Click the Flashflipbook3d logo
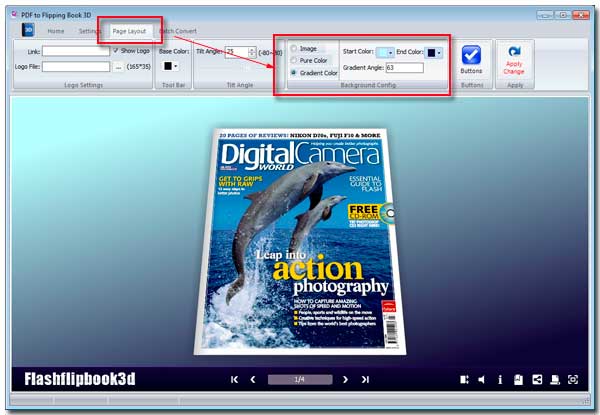600x415 pixels. click(x=80, y=379)
